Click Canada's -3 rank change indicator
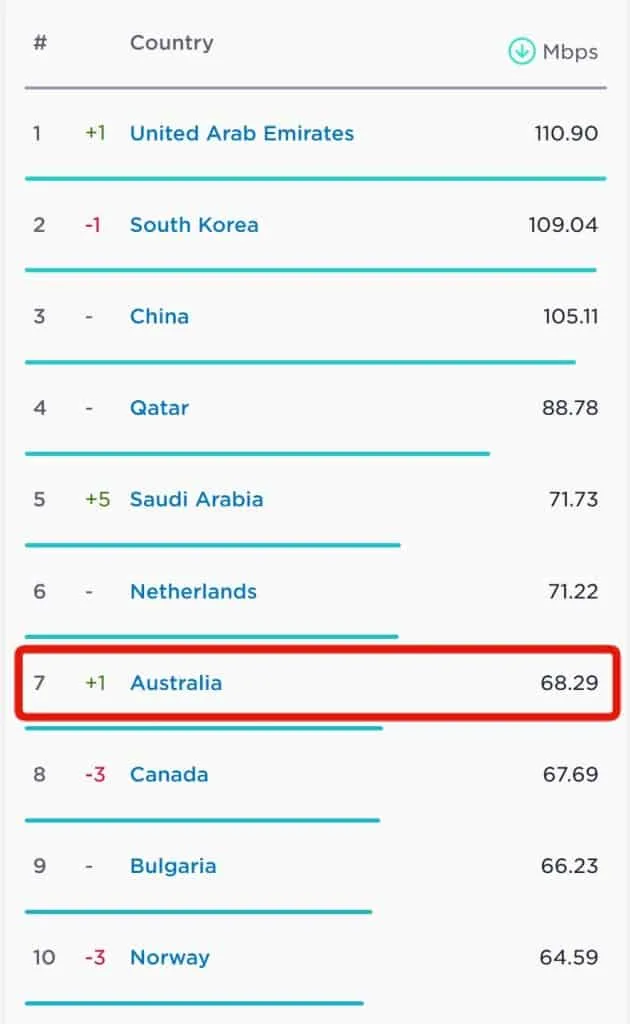This screenshot has width=630, height=1024. [95, 774]
